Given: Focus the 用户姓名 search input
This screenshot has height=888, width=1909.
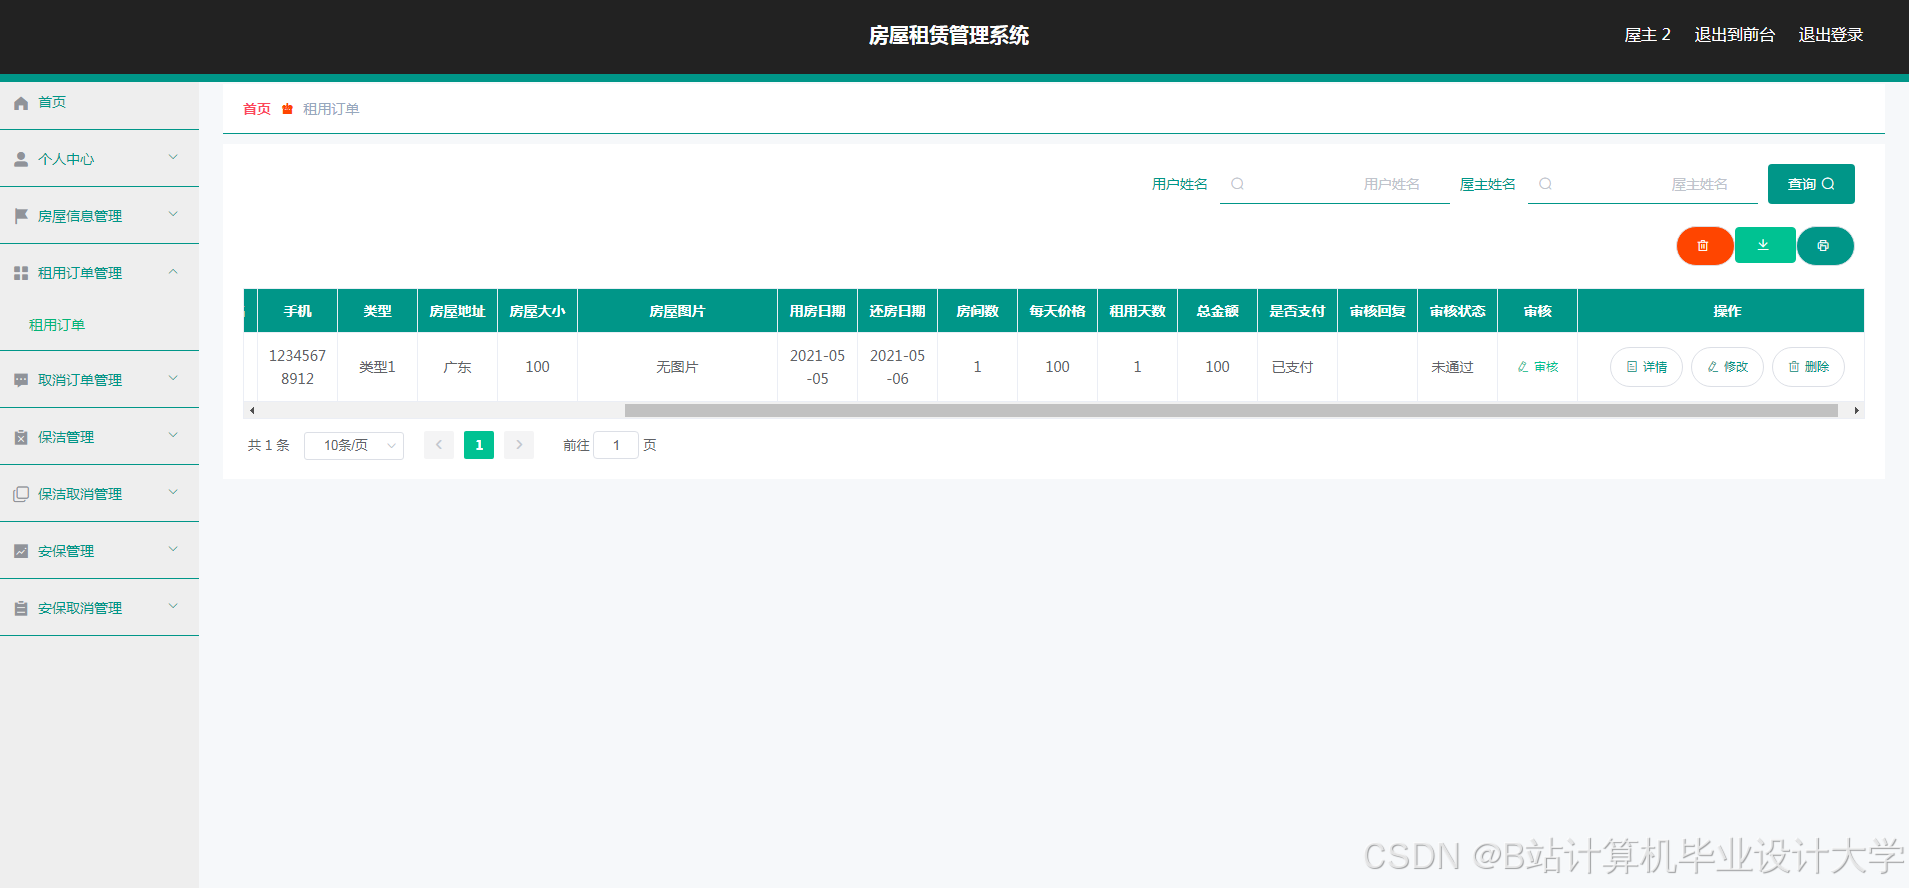Looking at the screenshot, I should (1335, 184).
